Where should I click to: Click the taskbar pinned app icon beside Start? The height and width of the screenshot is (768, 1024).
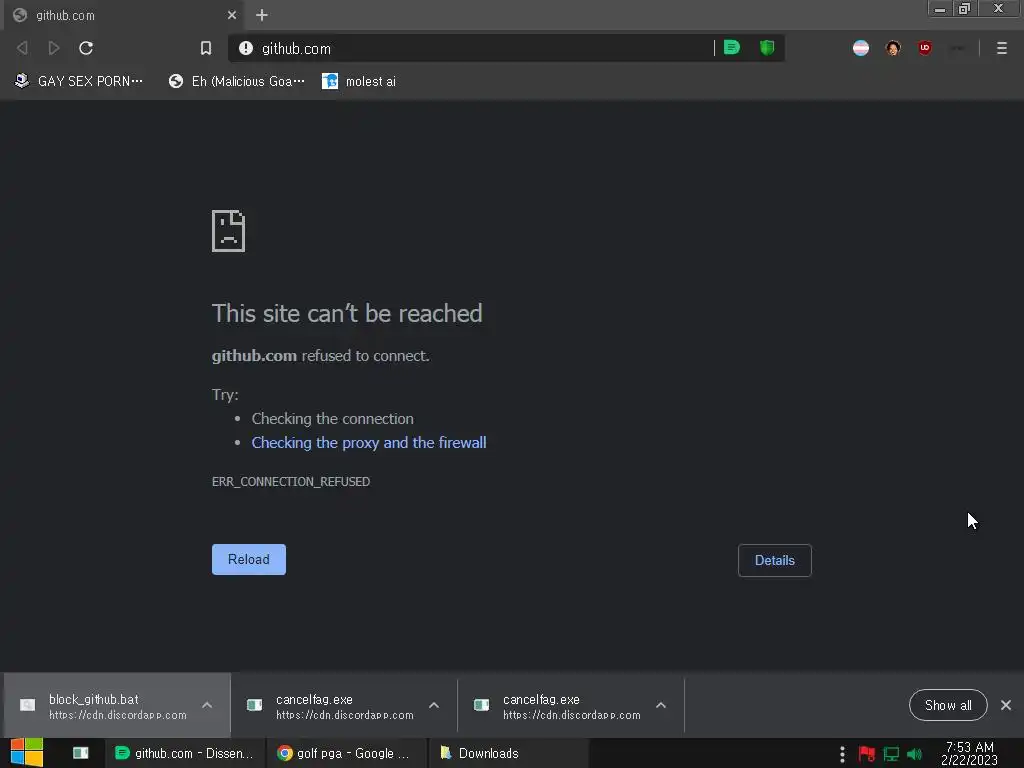point(81,753)
